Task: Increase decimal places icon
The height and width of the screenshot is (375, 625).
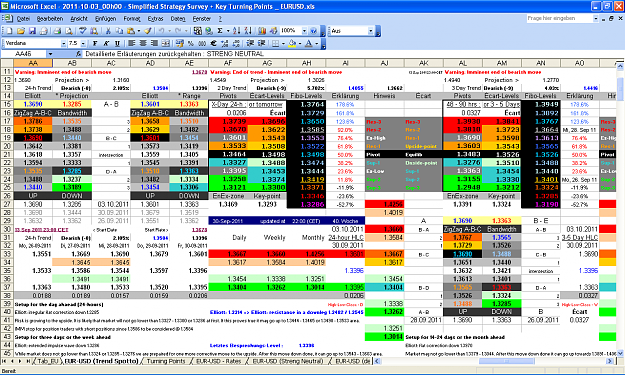Action: click(225, 43)
